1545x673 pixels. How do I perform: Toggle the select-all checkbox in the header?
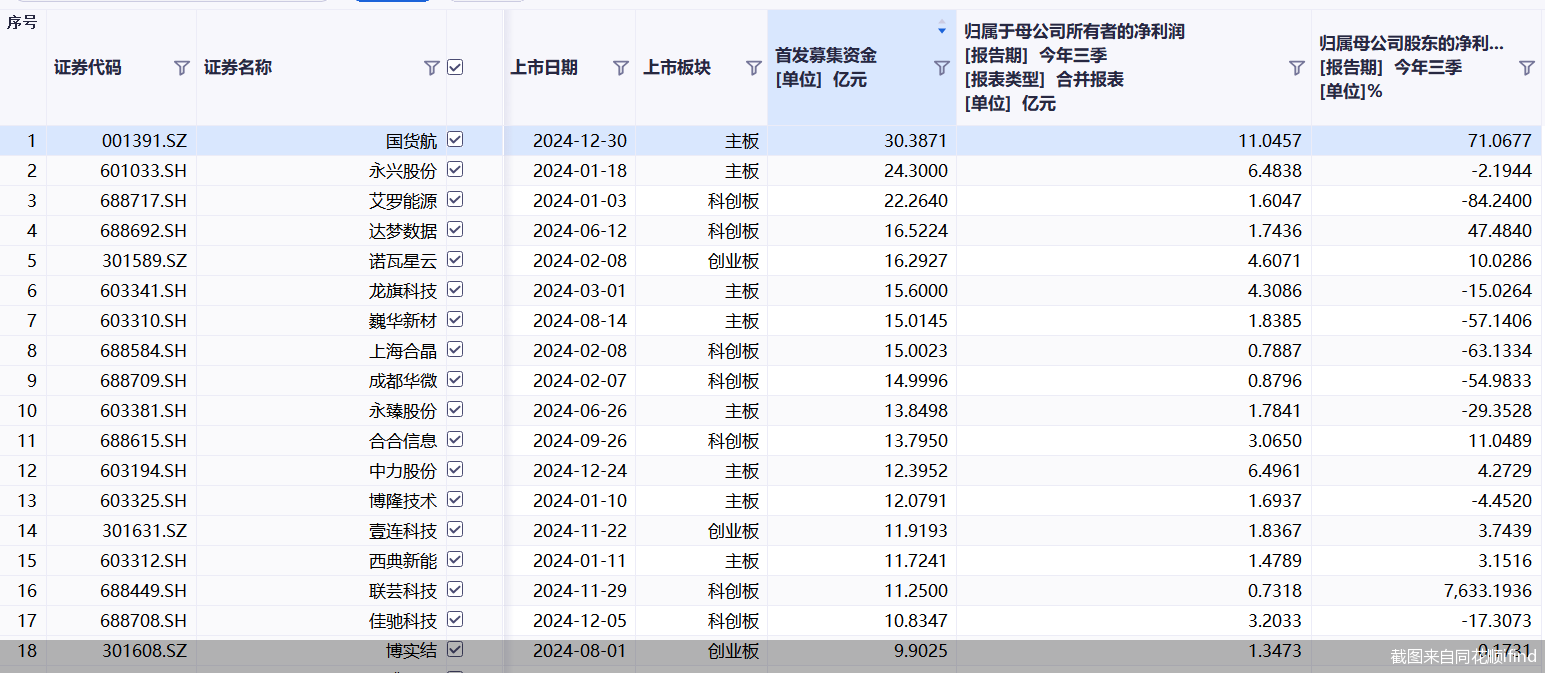click(455, 68)
